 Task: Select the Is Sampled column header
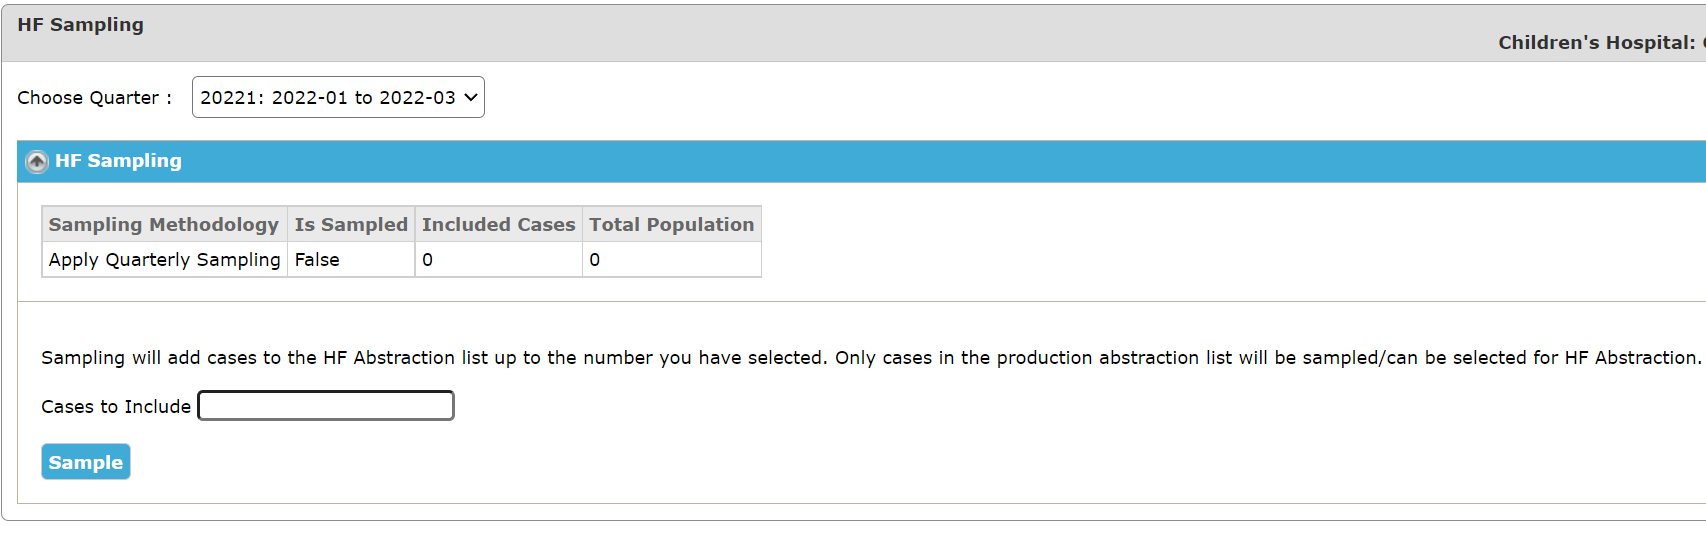[351, 225]
